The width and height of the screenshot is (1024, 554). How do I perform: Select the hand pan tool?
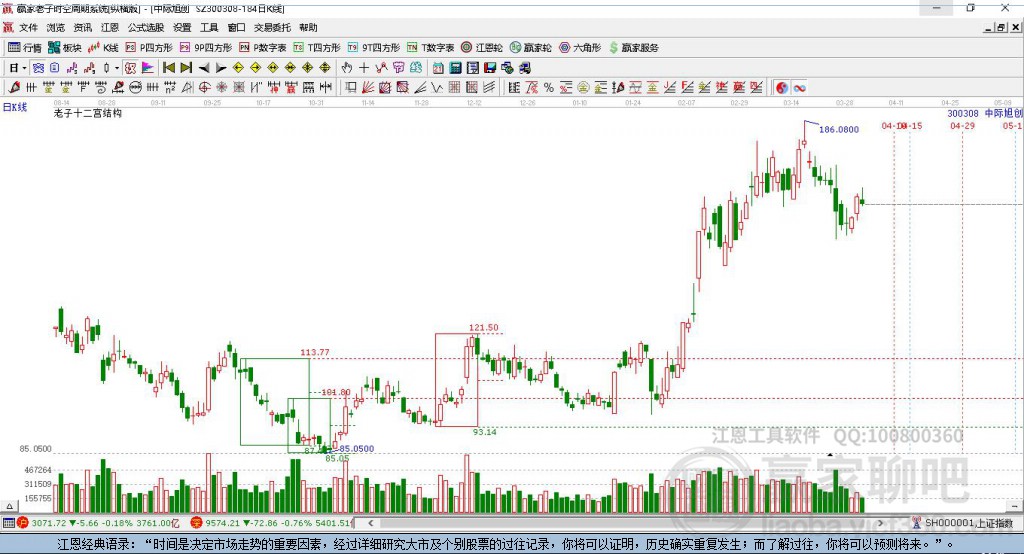pos(347,68)
